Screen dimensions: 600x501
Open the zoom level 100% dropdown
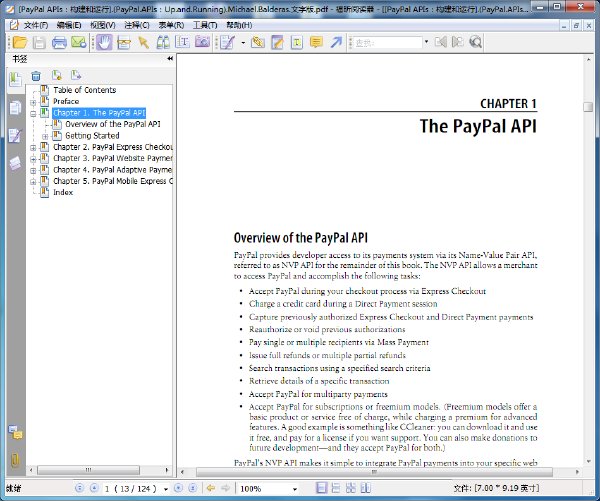point(295,489)
